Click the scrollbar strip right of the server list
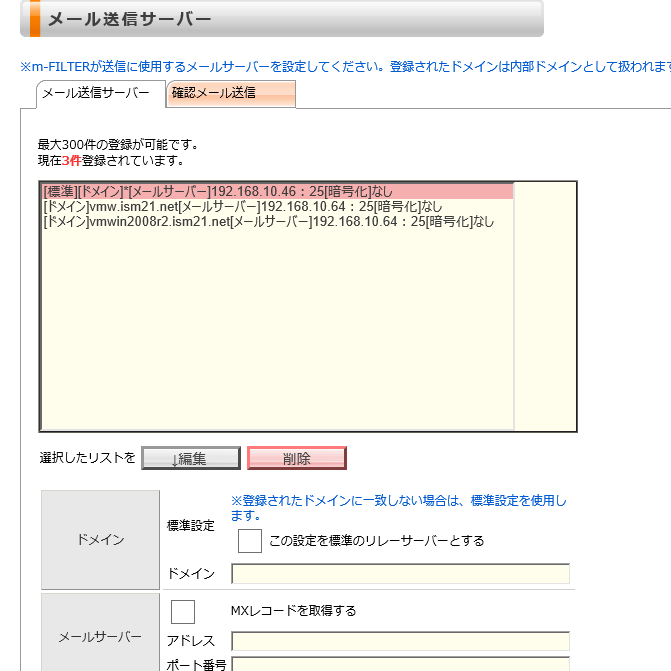Screen dimensions: 671x671 click(x=545, y=306)
